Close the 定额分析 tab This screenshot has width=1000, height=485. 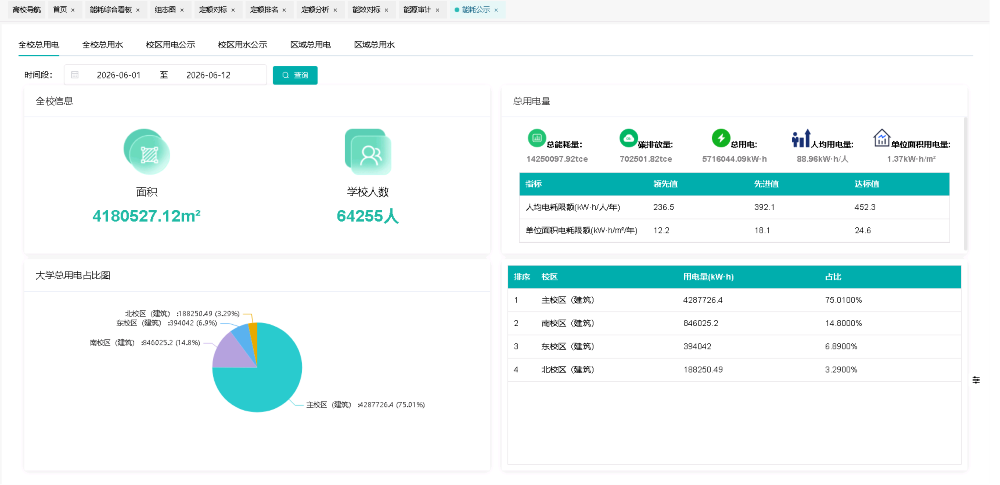pos(335,10)
